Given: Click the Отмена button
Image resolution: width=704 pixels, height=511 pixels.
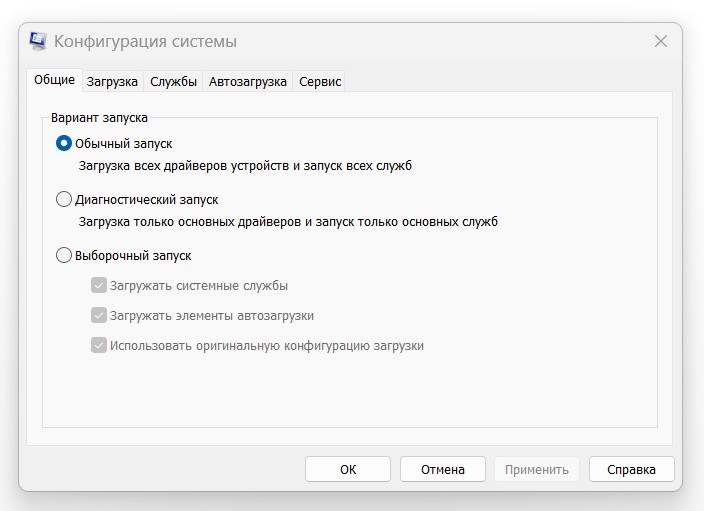Looking at the screenshot, I should 443,469.
